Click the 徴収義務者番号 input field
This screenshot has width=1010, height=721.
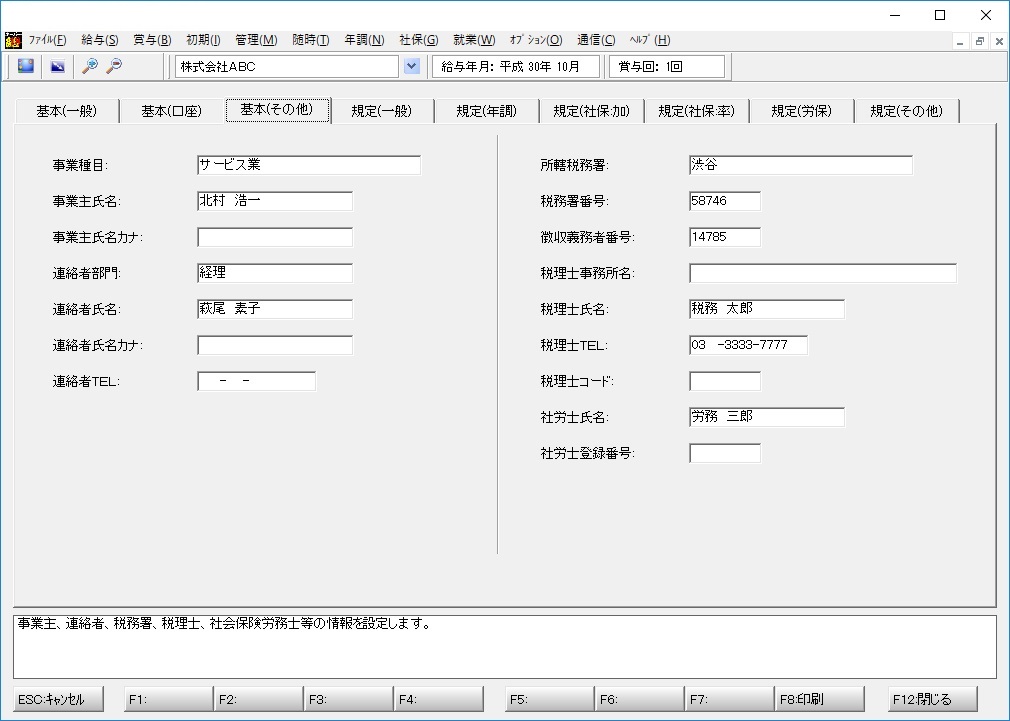[725, 237]
